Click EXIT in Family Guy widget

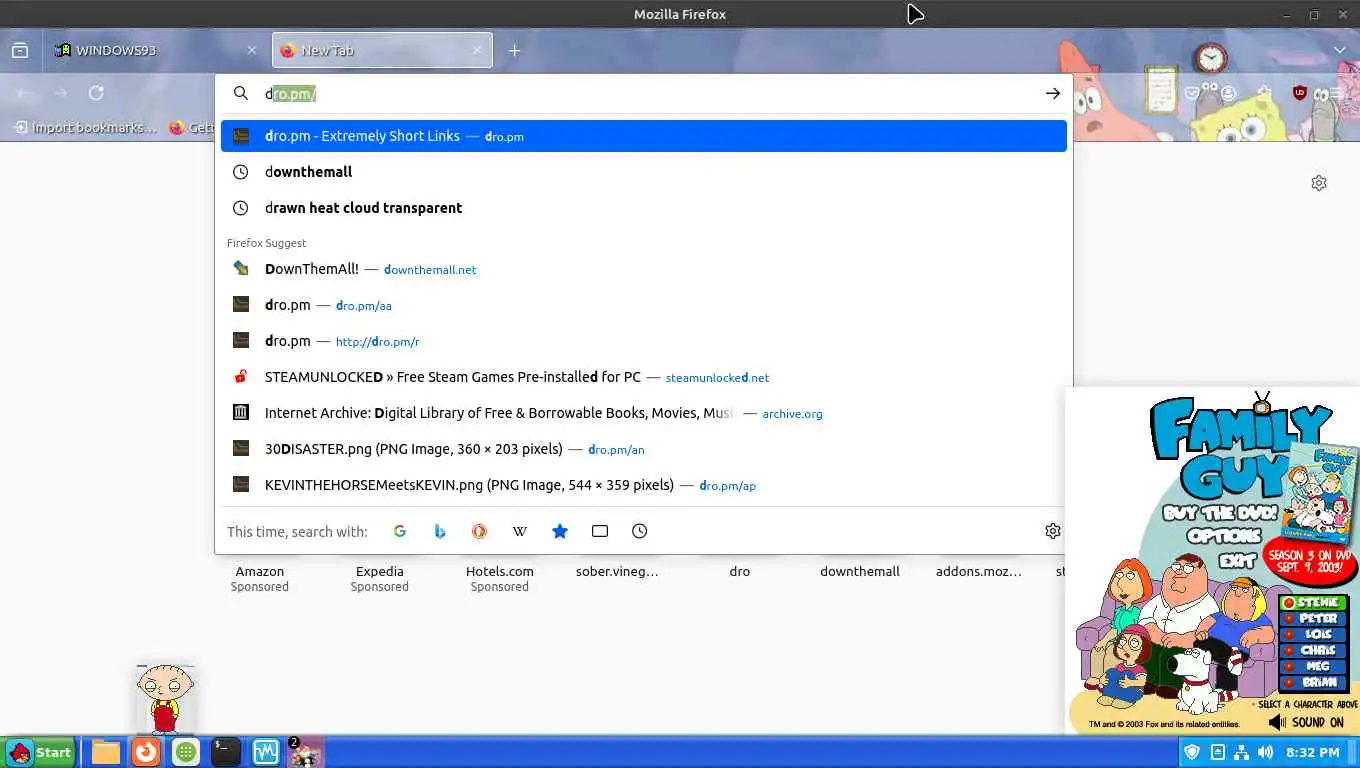point(1236,561)
